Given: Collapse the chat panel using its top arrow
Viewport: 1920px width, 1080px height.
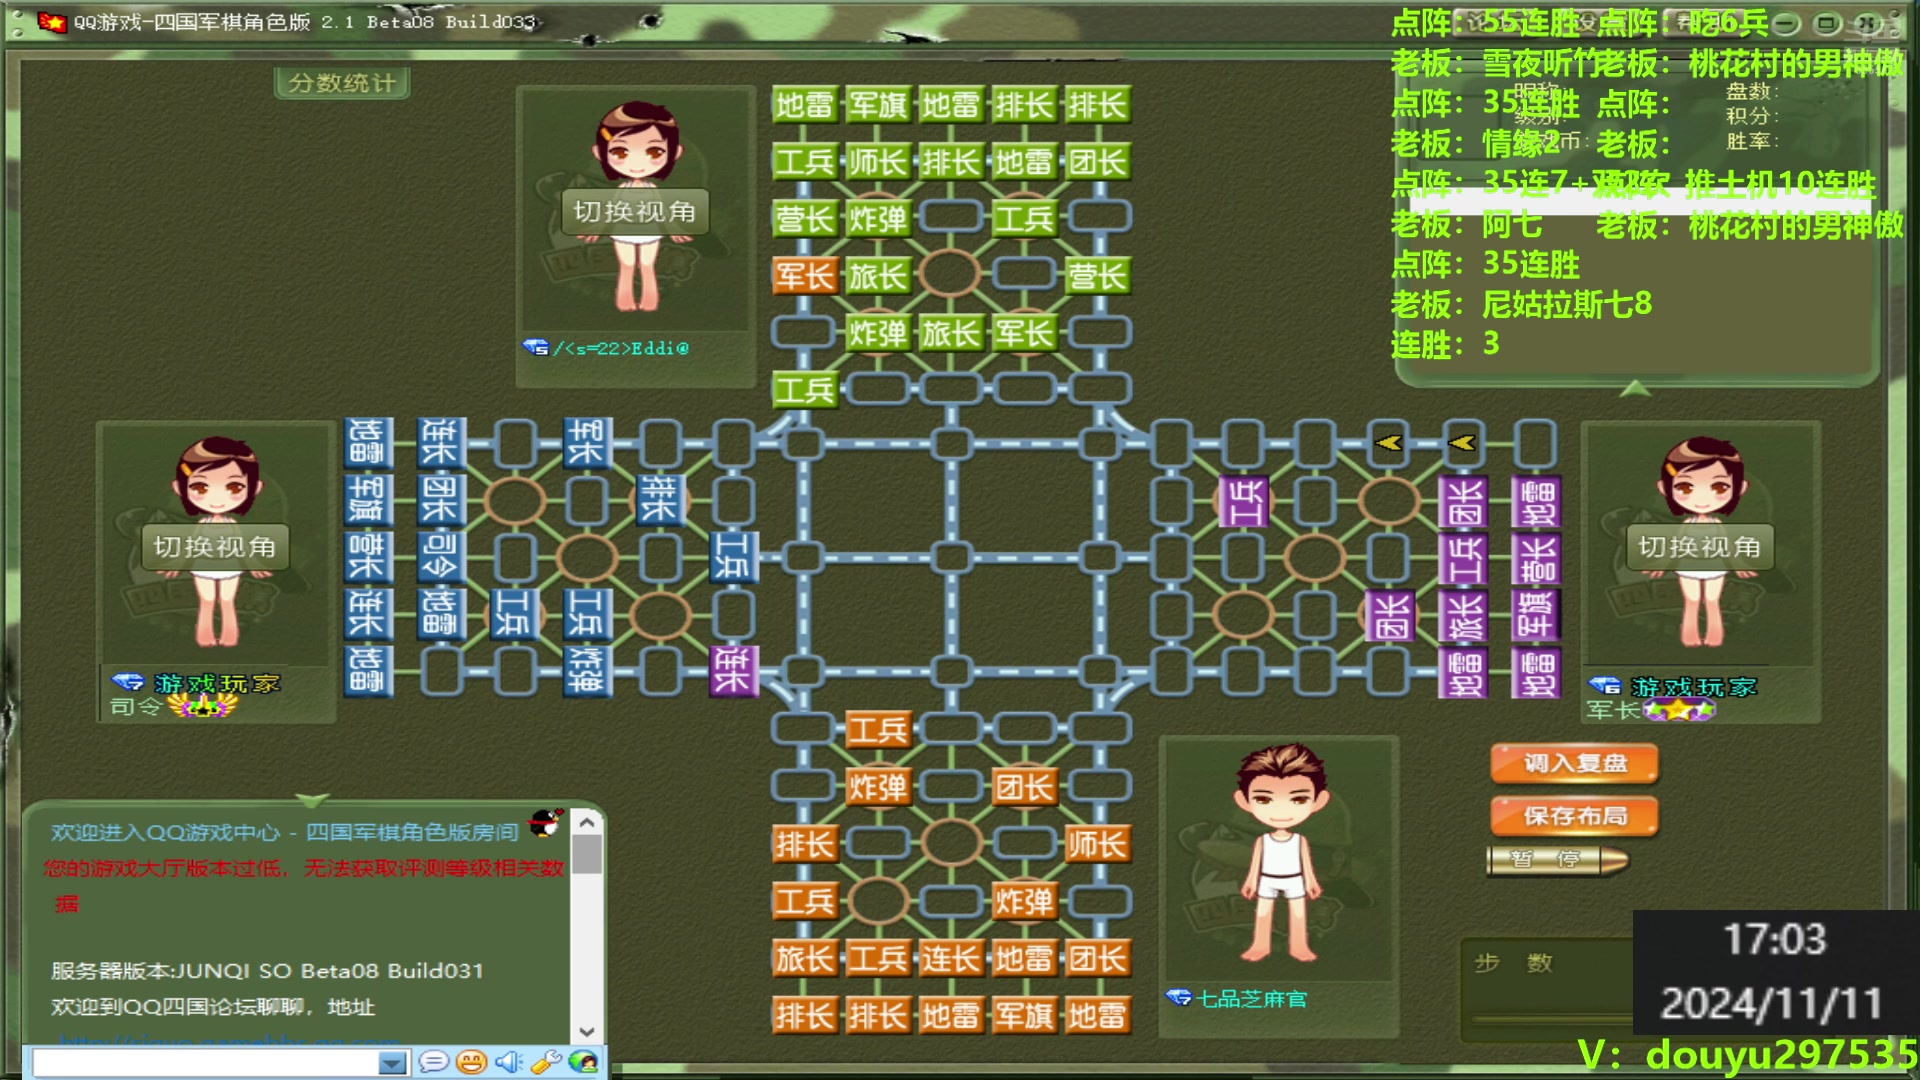Looking at the screenshot, I should (312, 800).
